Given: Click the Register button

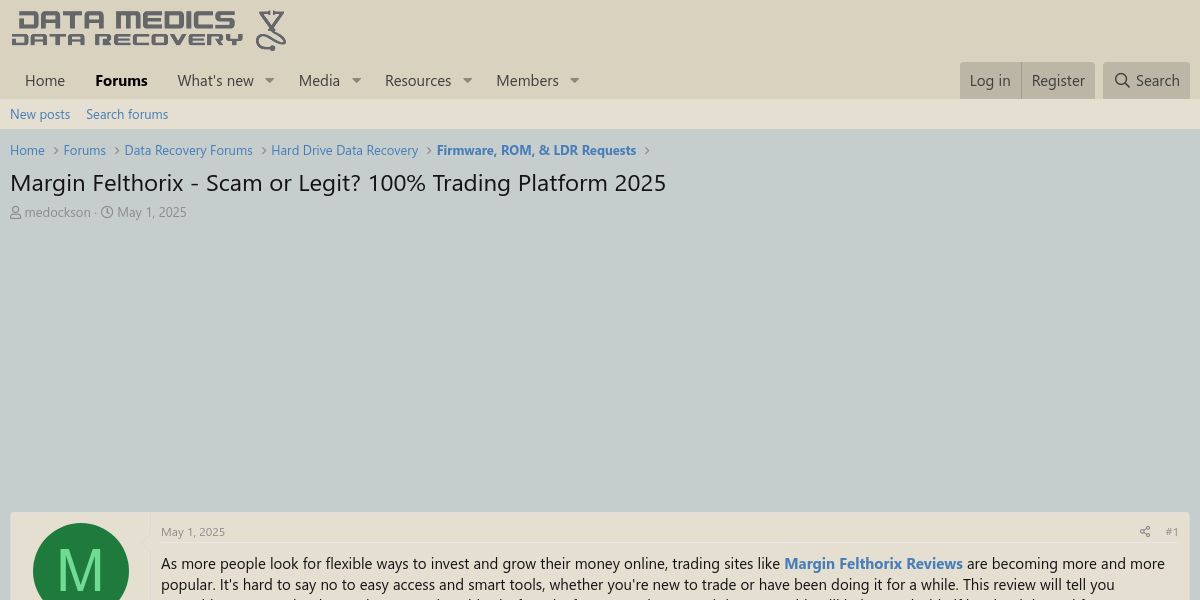Looking at the screenshot, I should click(x=1058, y=81).
